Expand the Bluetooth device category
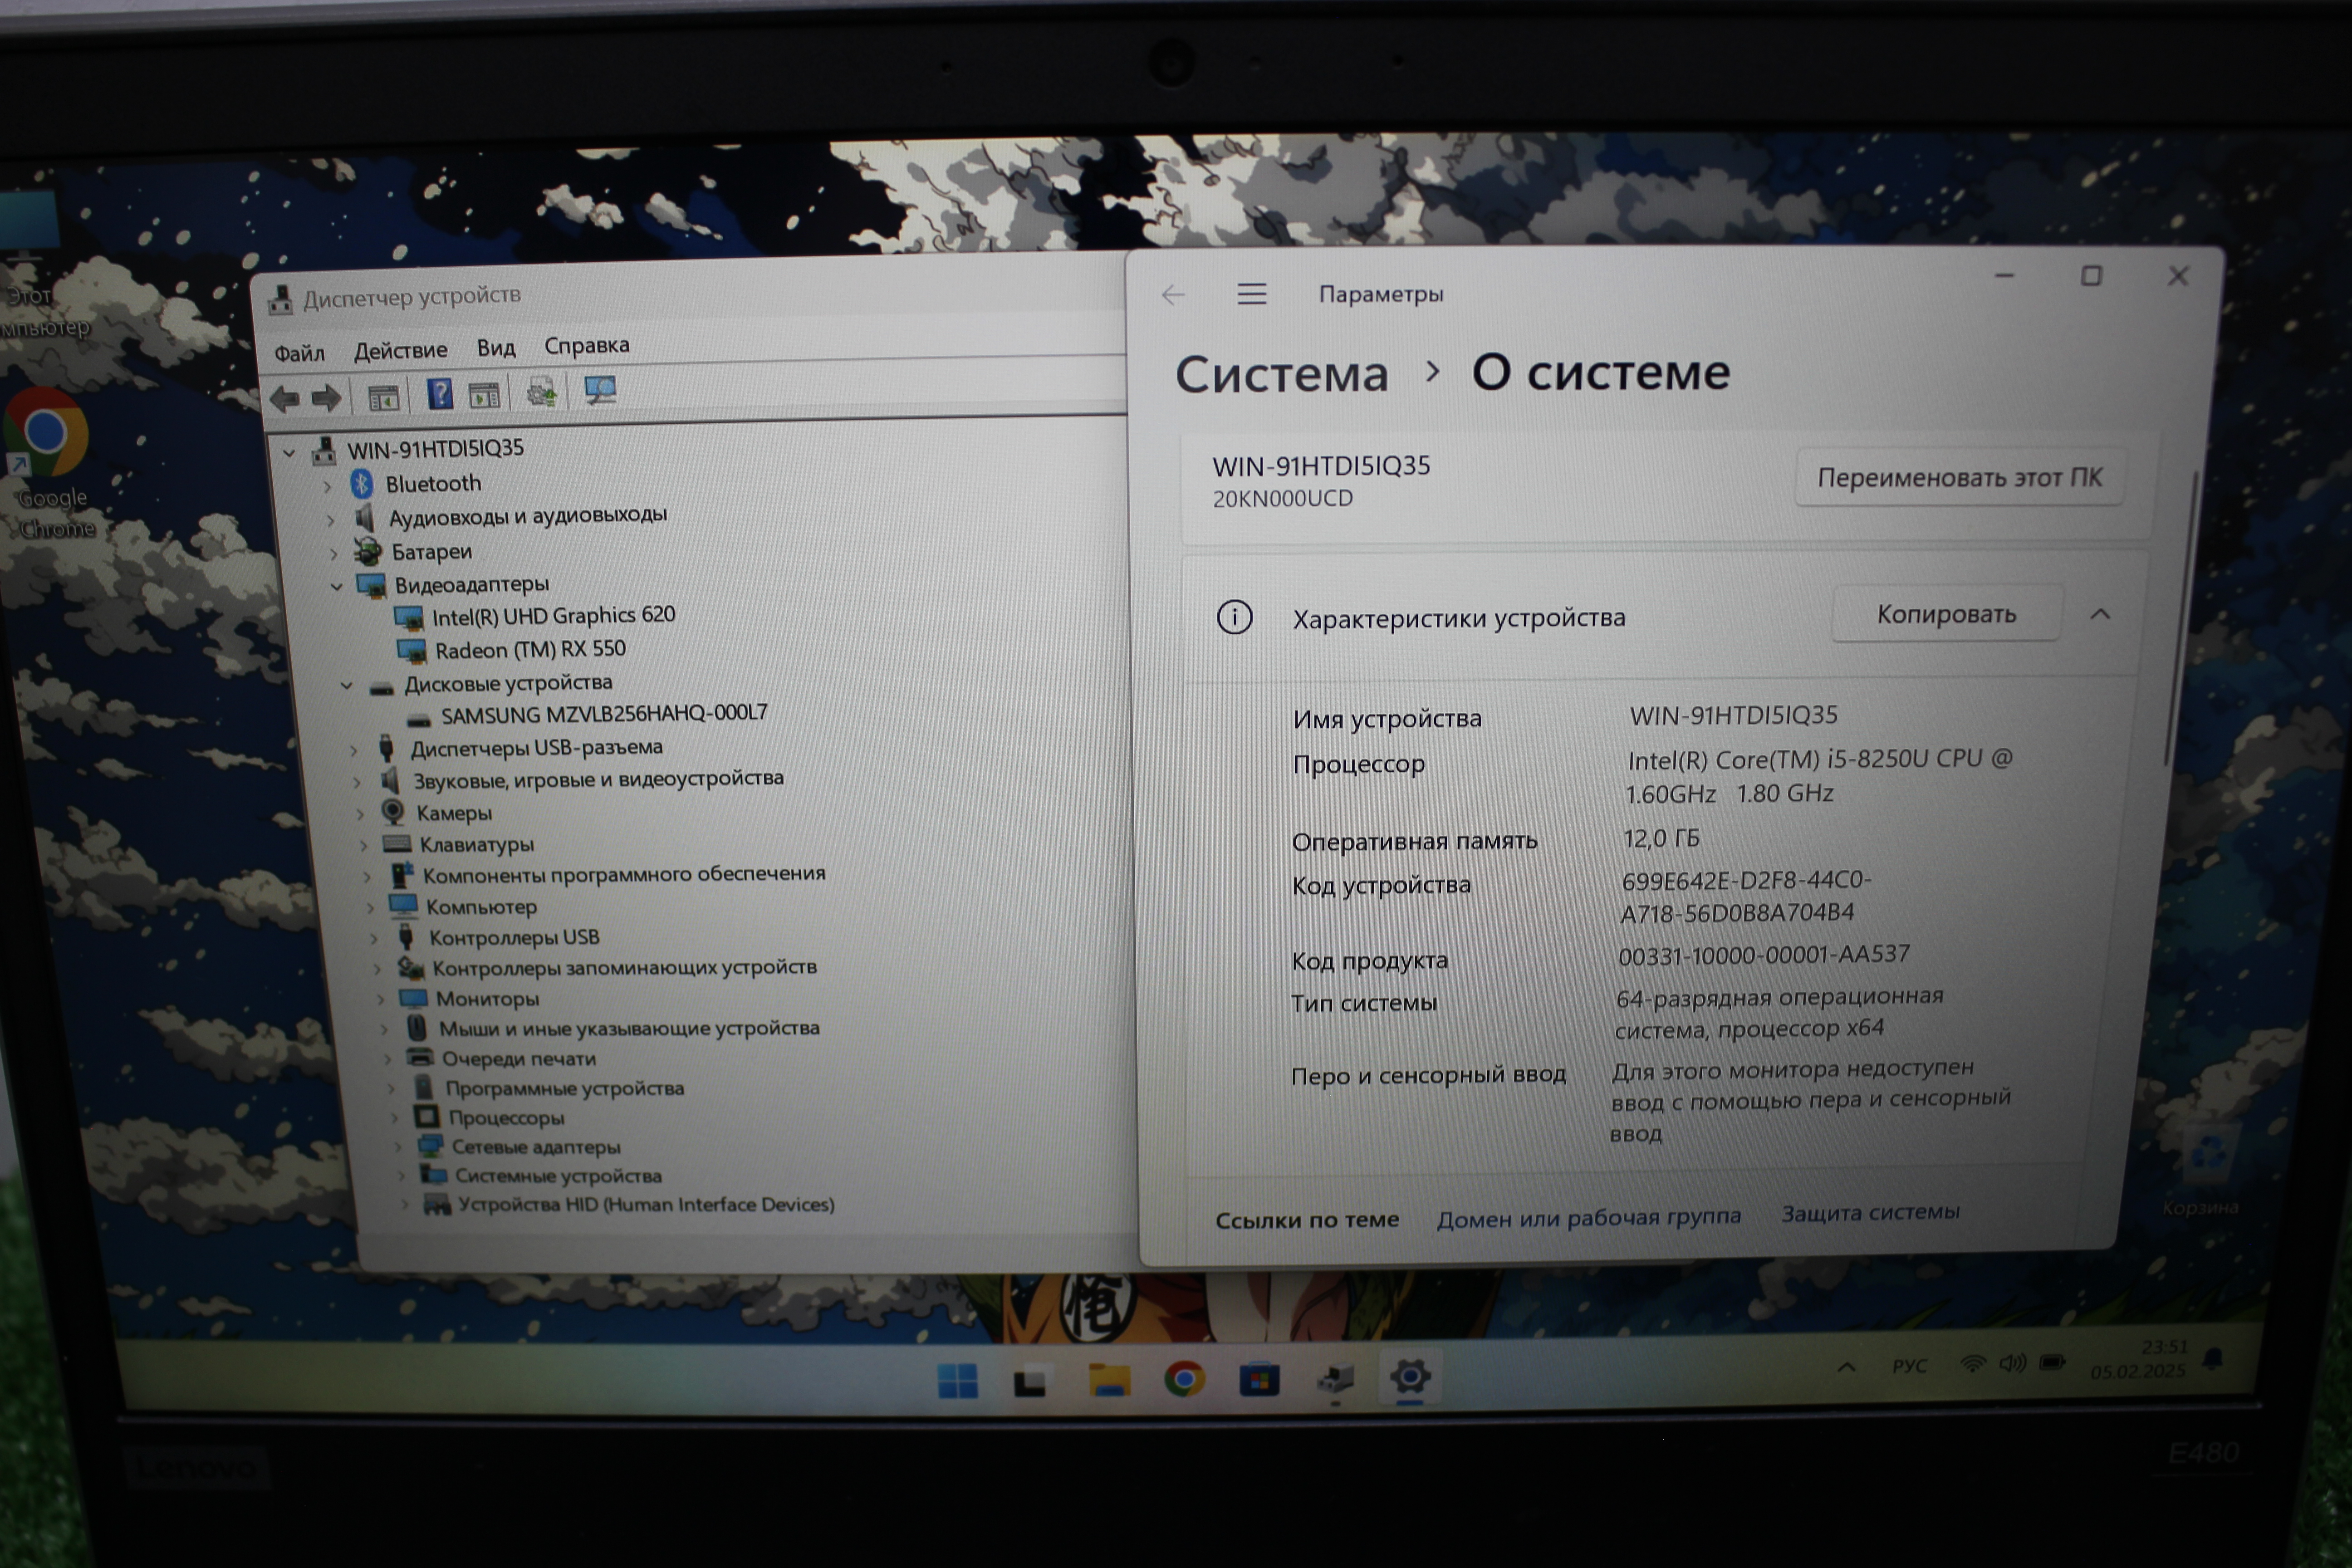The height and width of the screenshot is (1568, 2352). coord(328,487)
